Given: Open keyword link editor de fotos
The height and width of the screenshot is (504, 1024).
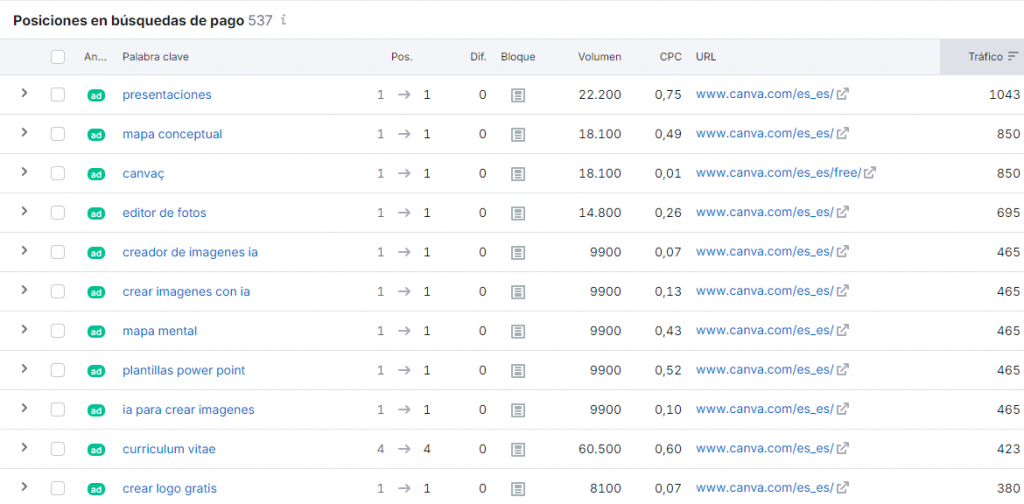Looking at the screenshot, I should pyautogui.click(x=165, y=212).
